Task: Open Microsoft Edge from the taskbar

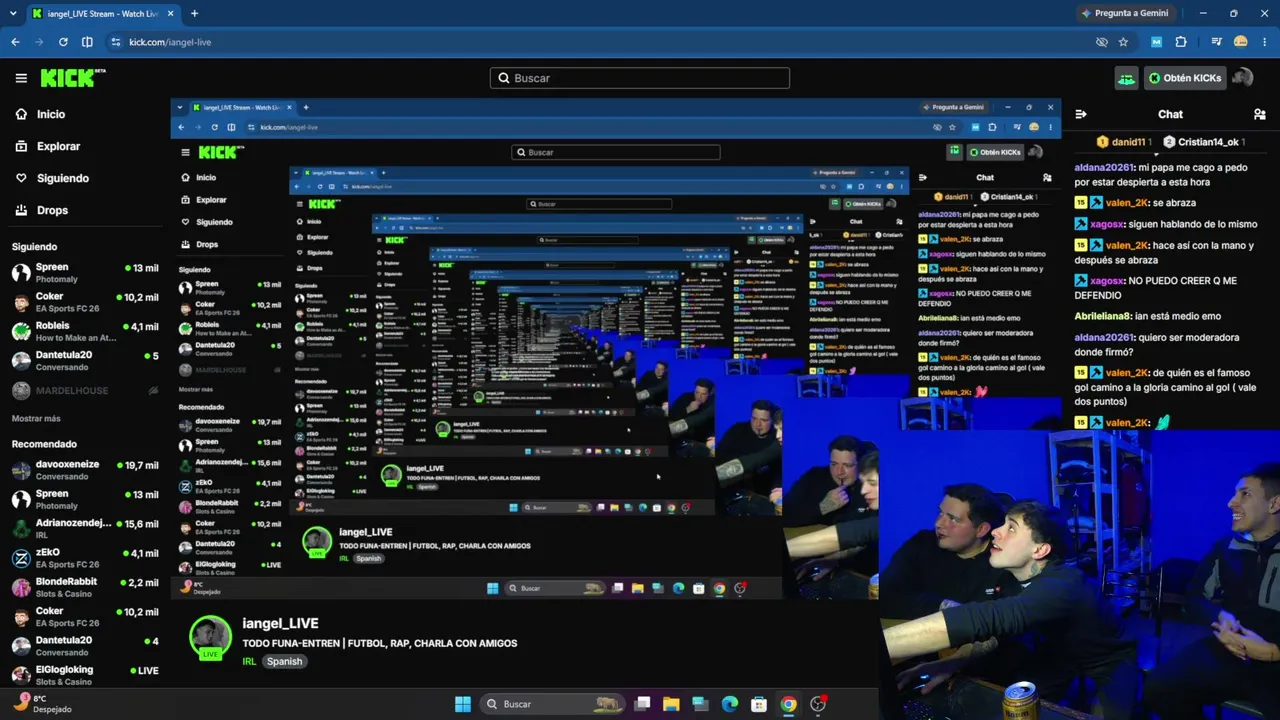Action: pyautogui.click(x=730, y=704)
